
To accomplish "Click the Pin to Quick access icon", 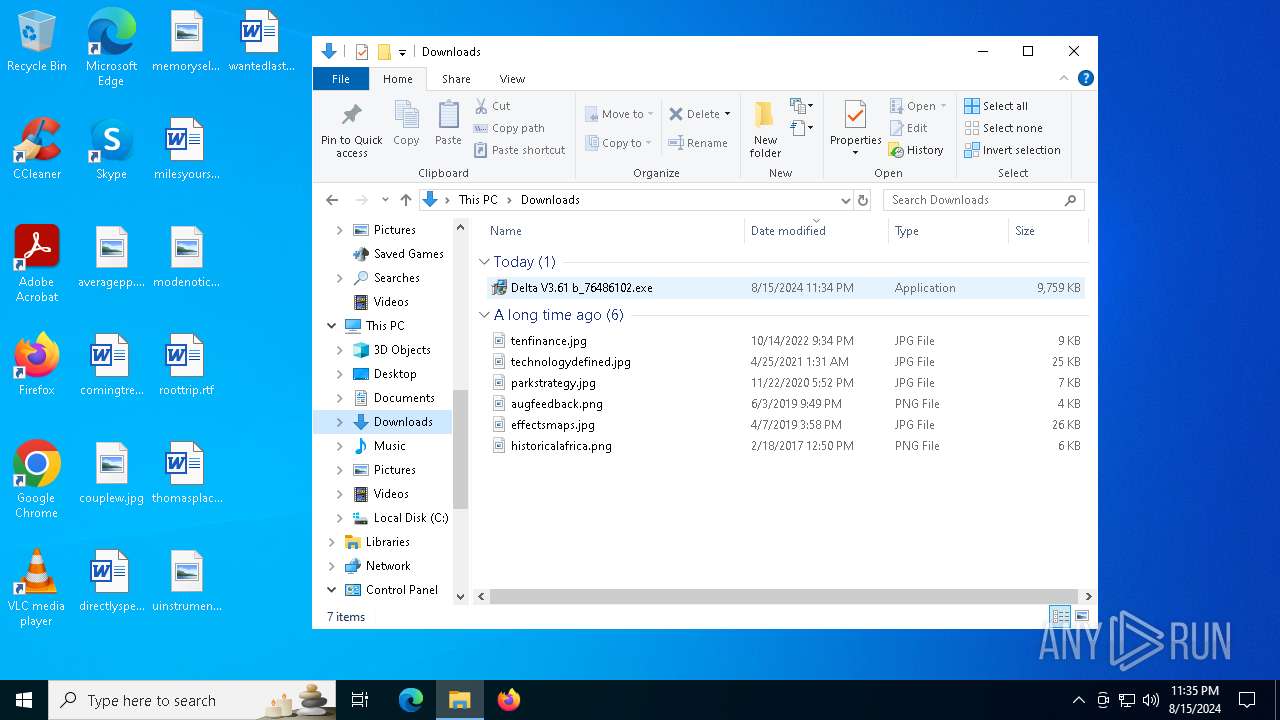I will click(x=351, y=115).
